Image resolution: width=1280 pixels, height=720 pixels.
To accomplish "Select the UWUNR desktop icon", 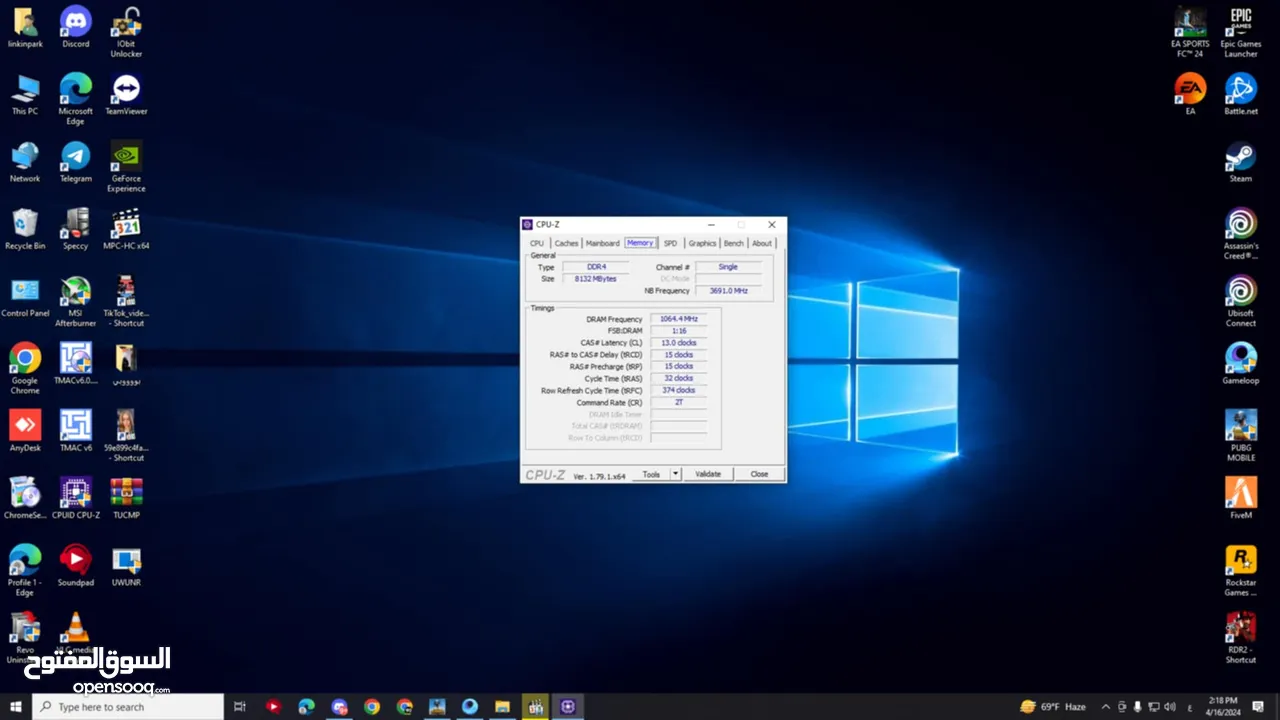I will point(126,565).
